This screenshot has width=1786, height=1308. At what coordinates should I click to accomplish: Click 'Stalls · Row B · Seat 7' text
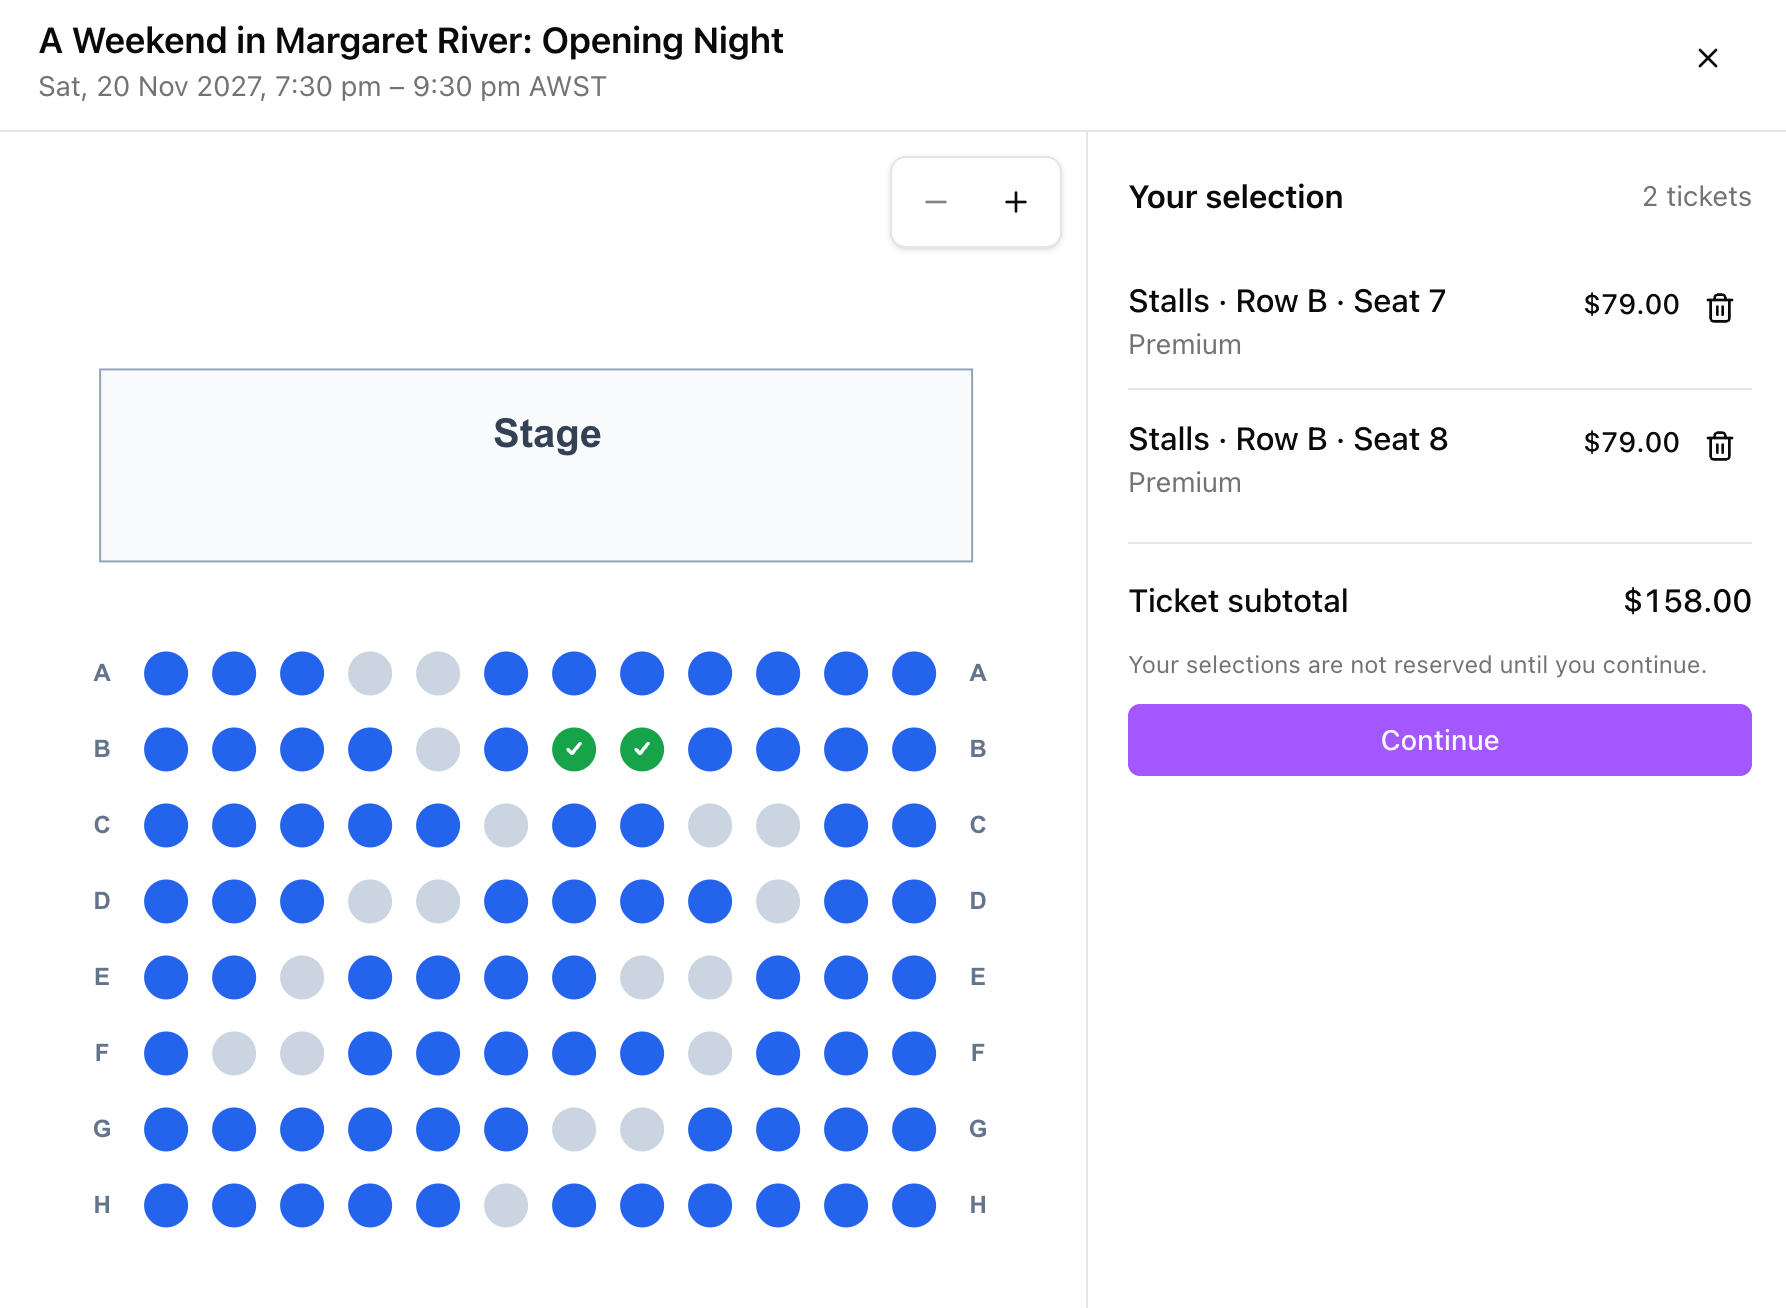1287,301
